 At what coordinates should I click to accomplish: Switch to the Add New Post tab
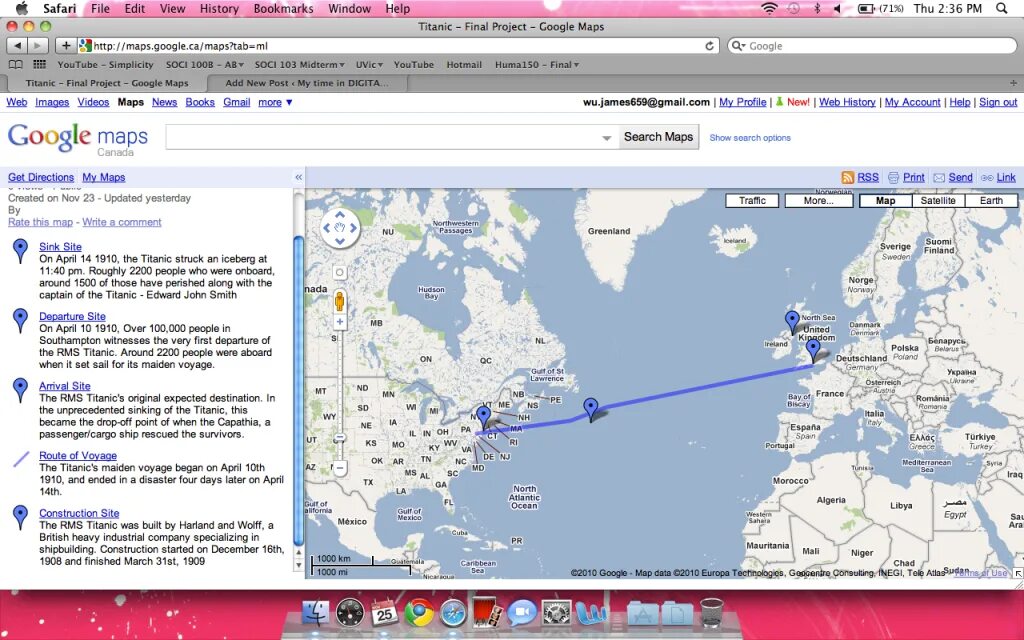click(306, 83)
